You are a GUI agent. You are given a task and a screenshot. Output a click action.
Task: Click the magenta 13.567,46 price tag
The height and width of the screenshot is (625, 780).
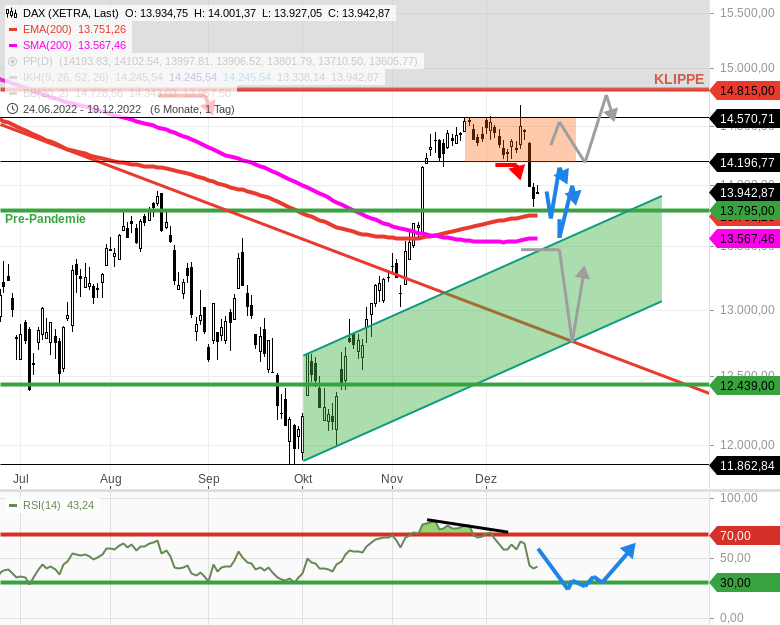(x=745, y=239)
